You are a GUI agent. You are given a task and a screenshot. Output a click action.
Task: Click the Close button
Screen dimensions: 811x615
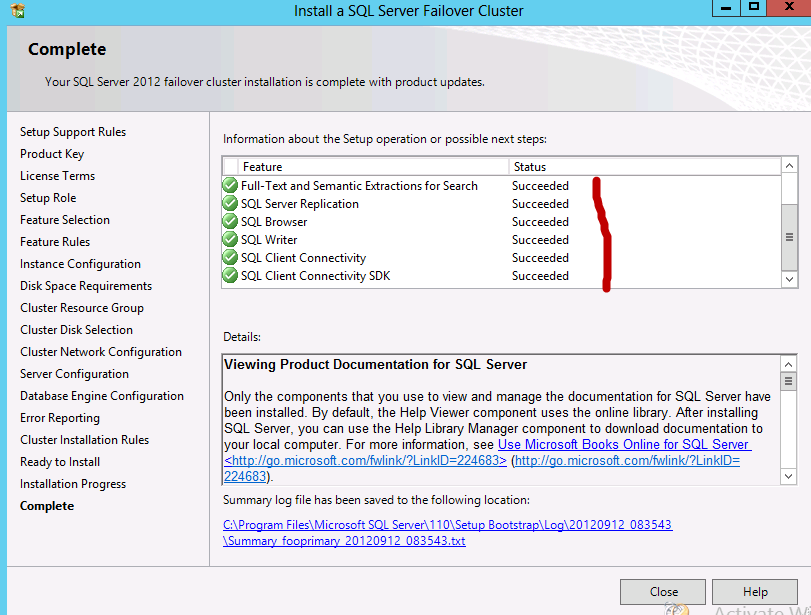[x=662, y=591]
